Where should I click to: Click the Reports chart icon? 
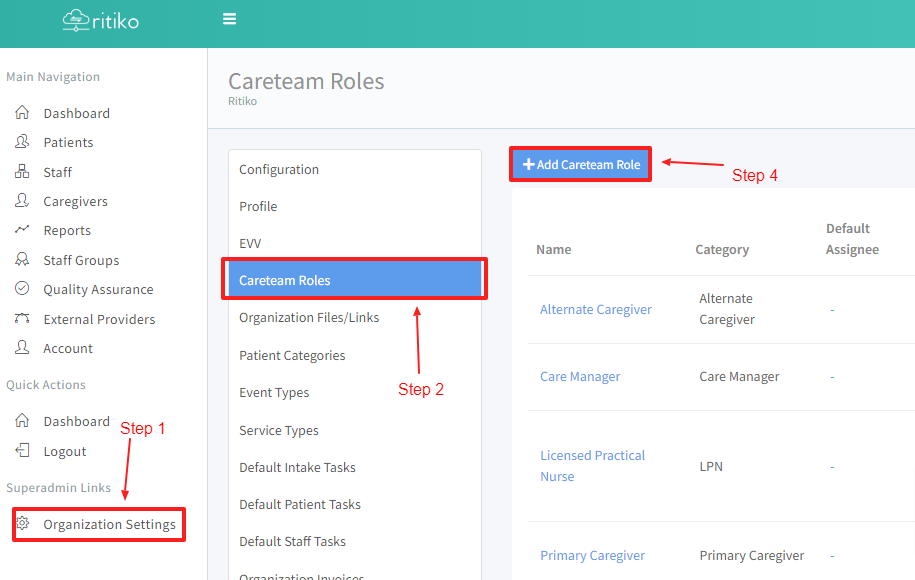pos(22,230)
